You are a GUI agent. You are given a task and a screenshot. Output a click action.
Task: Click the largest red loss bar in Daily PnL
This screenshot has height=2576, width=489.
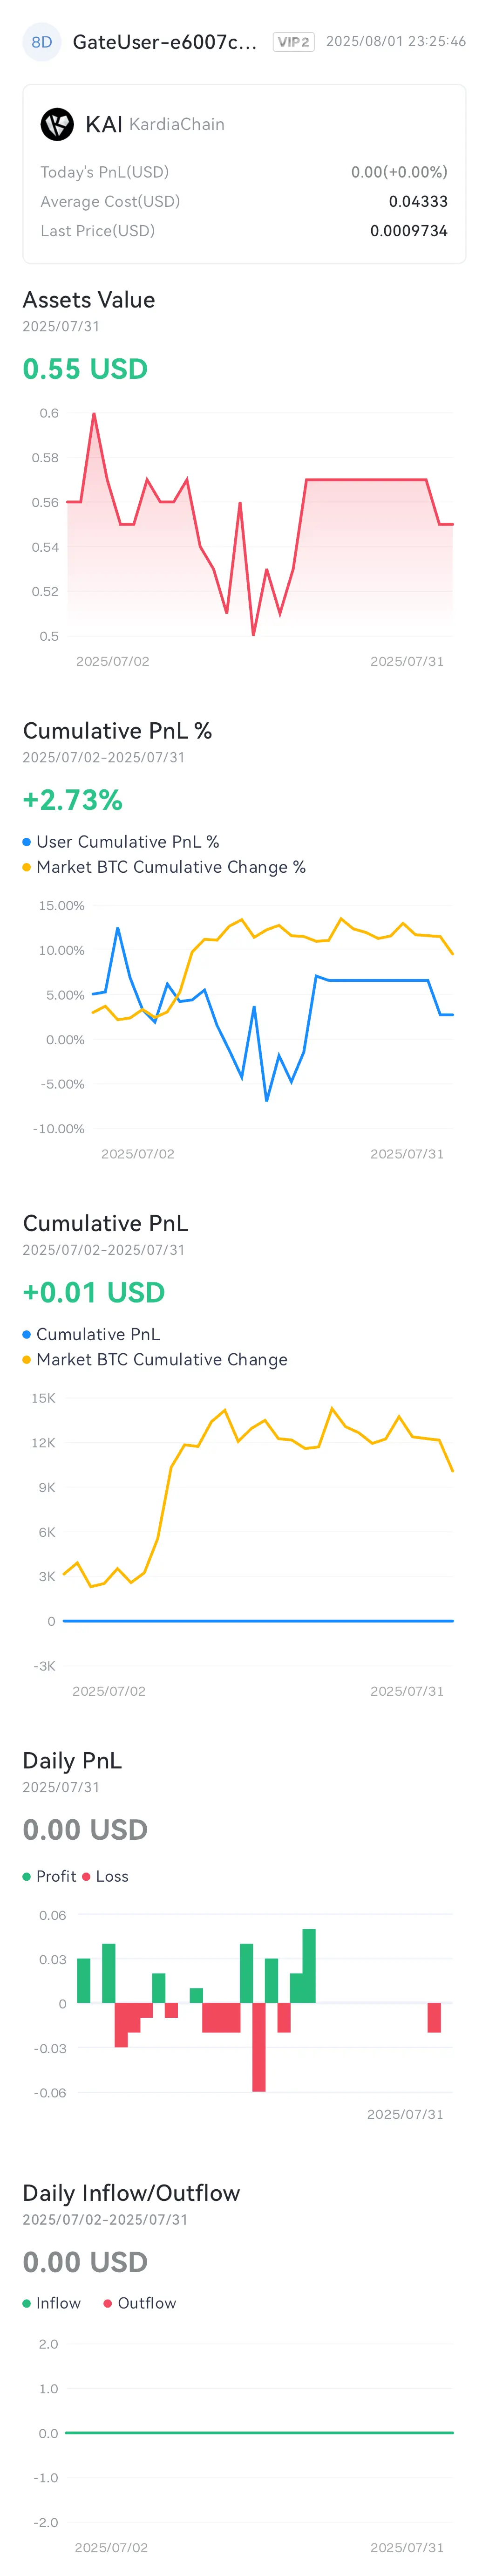(x=259, y=2047)
